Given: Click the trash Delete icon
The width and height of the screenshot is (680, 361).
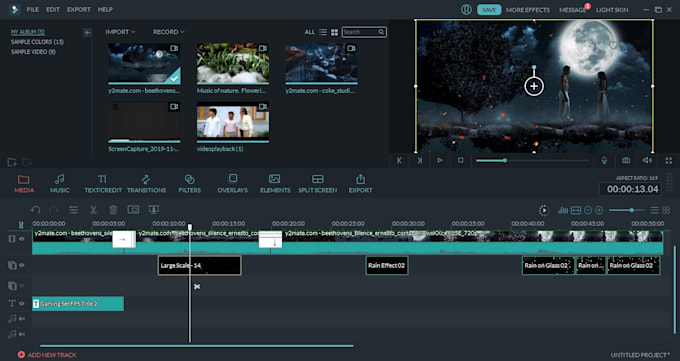Looking at the screenshot, I should tap(113, 210).
